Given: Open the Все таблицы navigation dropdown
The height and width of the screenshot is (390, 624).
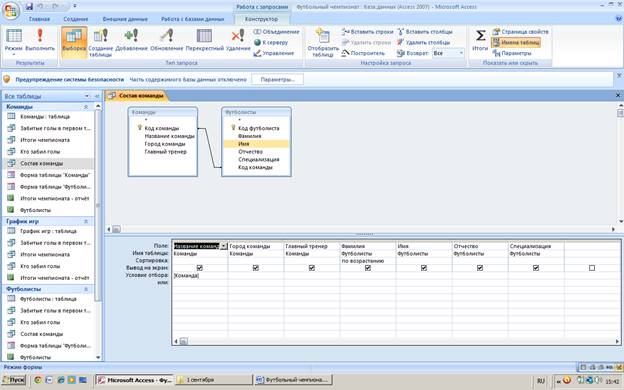Looking at the screenshot, I should point(87,96).
